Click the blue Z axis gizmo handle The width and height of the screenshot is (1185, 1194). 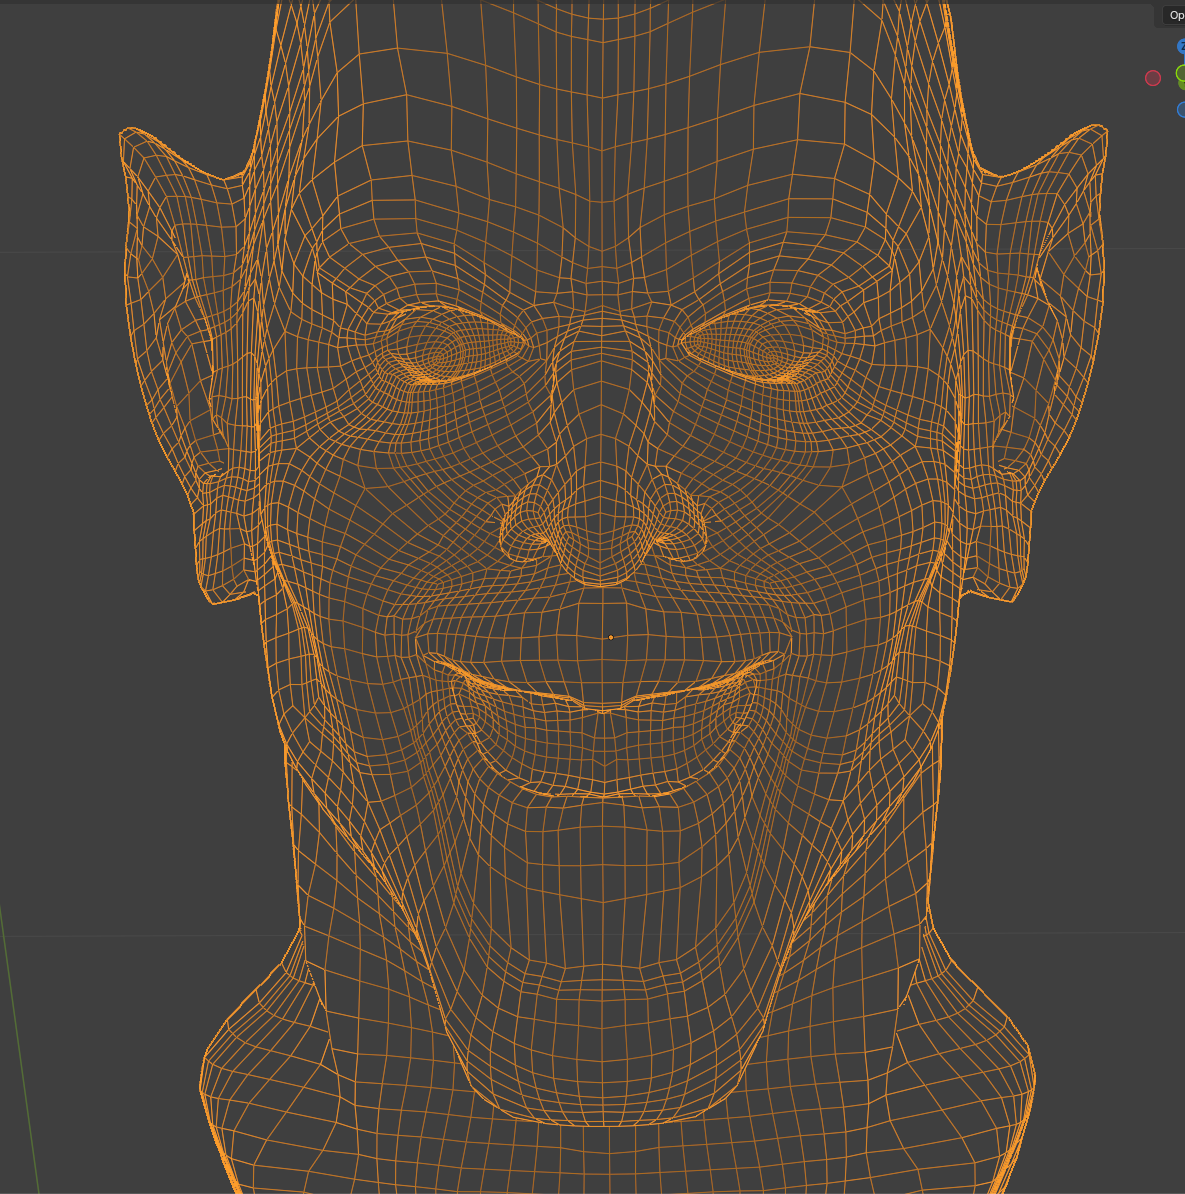pyautogui.click(x=1181, y=47)
